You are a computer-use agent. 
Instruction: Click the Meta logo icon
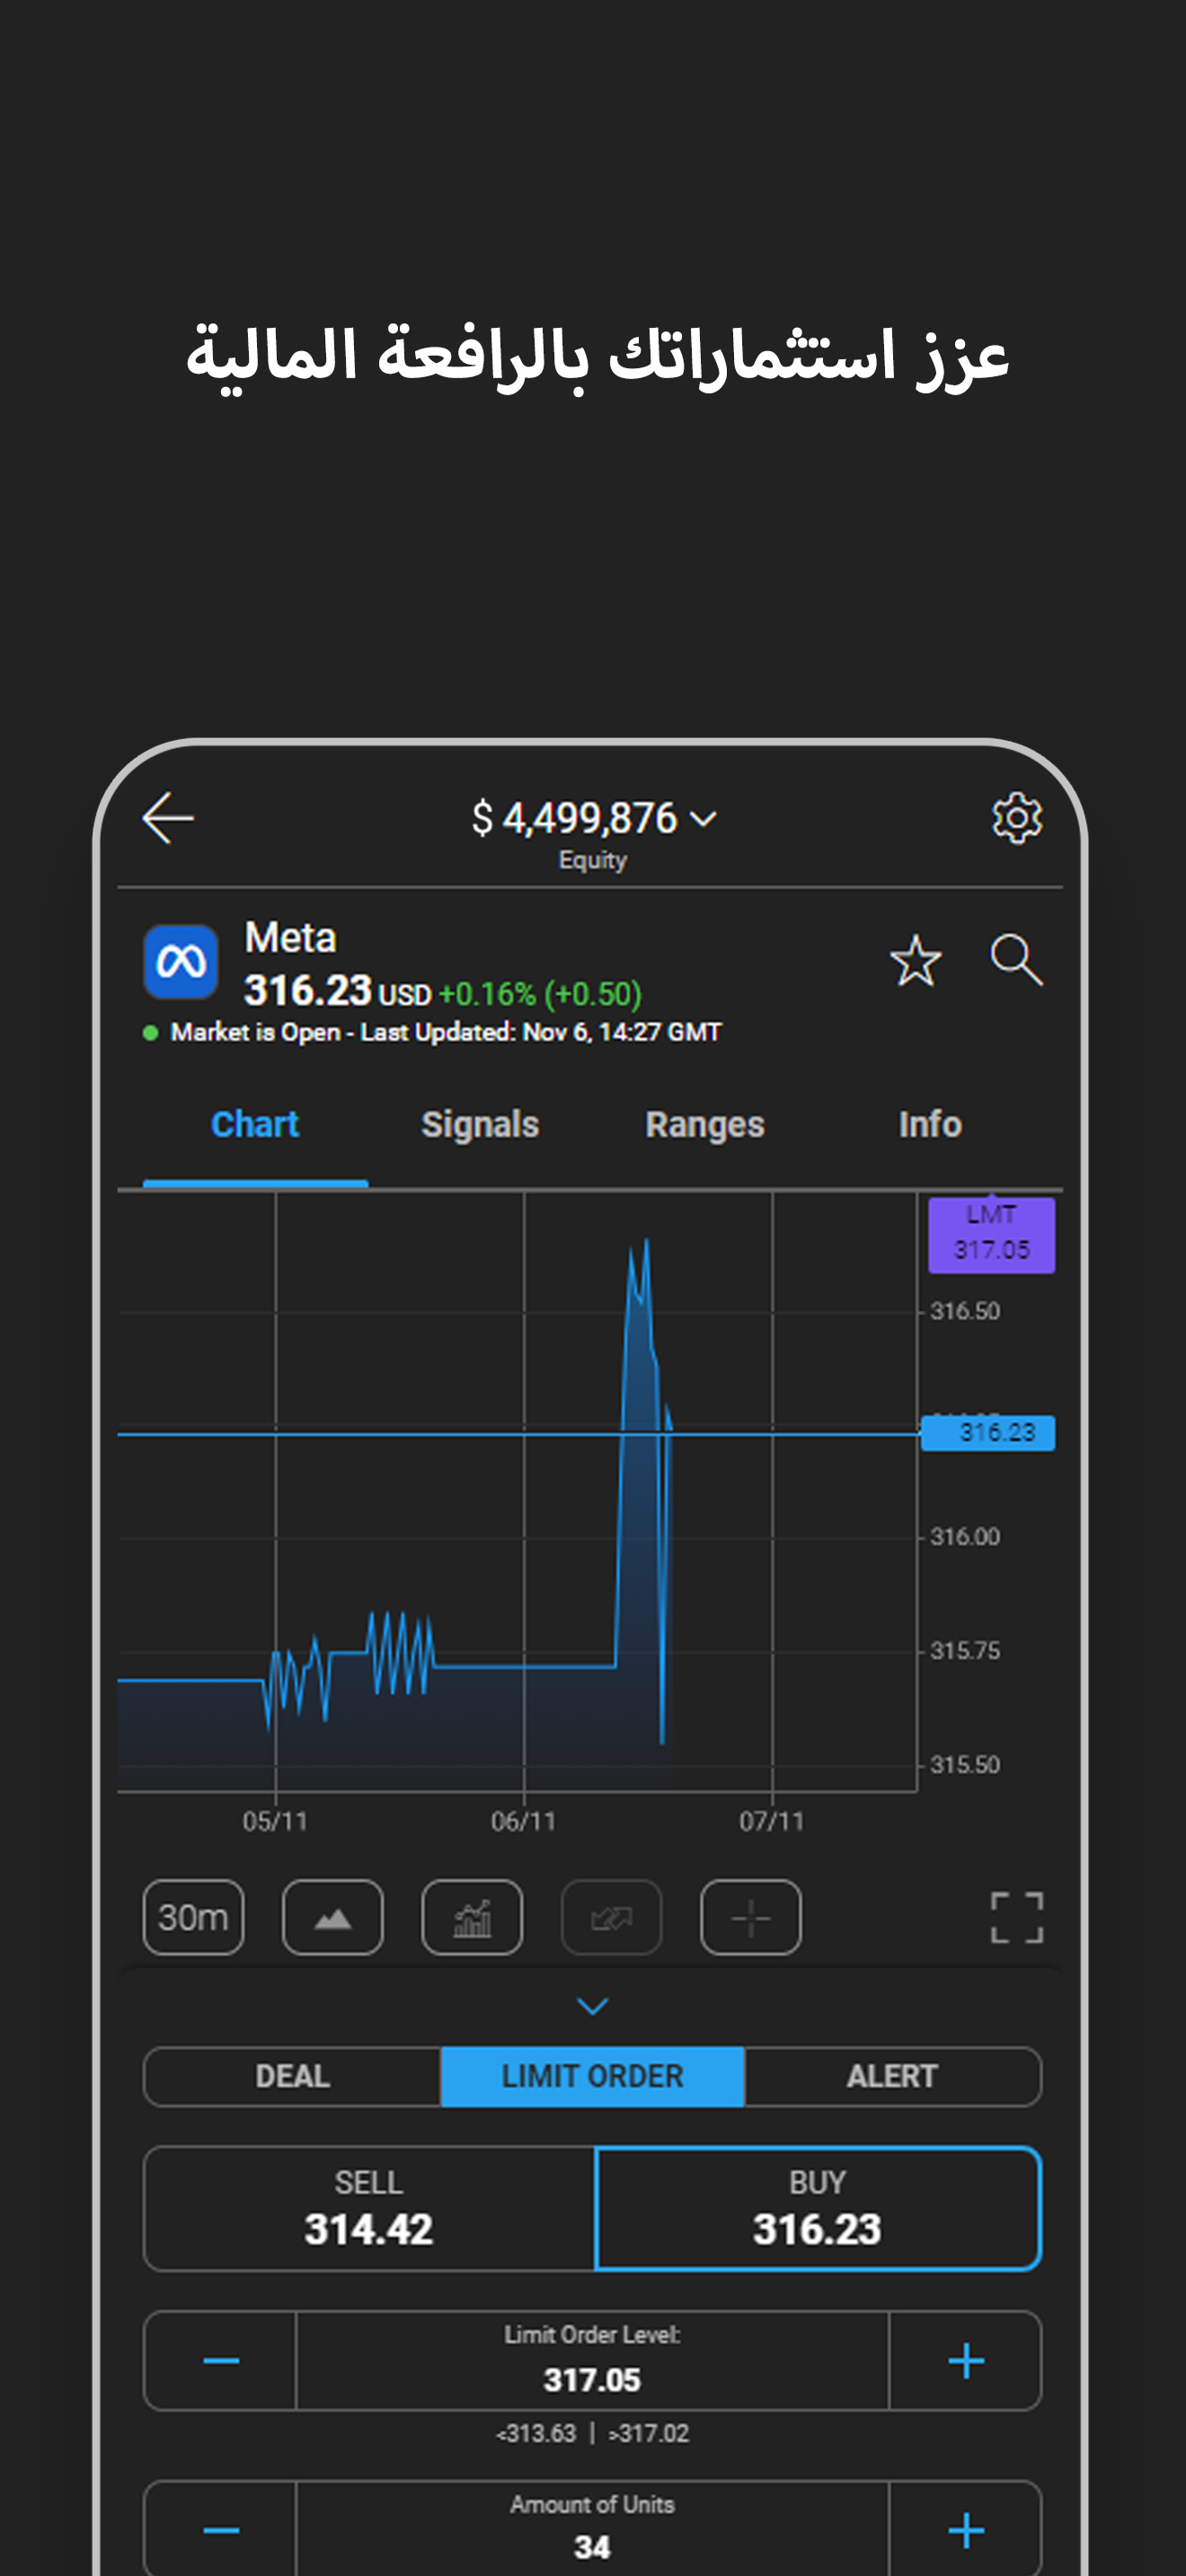click(x=181, y=961)
